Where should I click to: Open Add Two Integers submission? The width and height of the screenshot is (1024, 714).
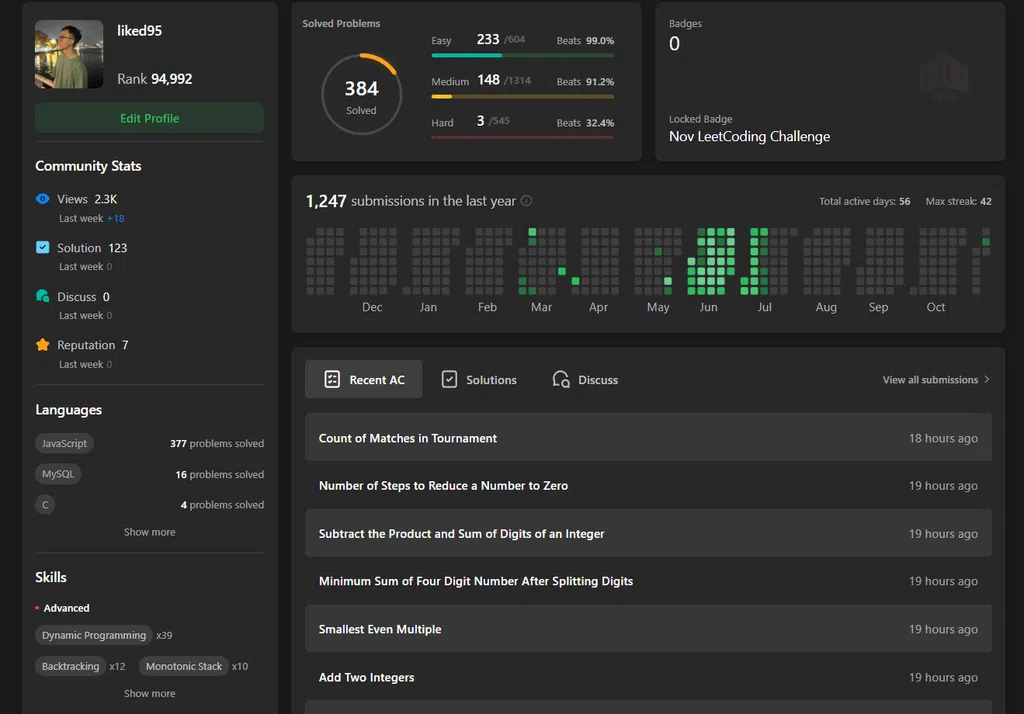coord(648,677)
